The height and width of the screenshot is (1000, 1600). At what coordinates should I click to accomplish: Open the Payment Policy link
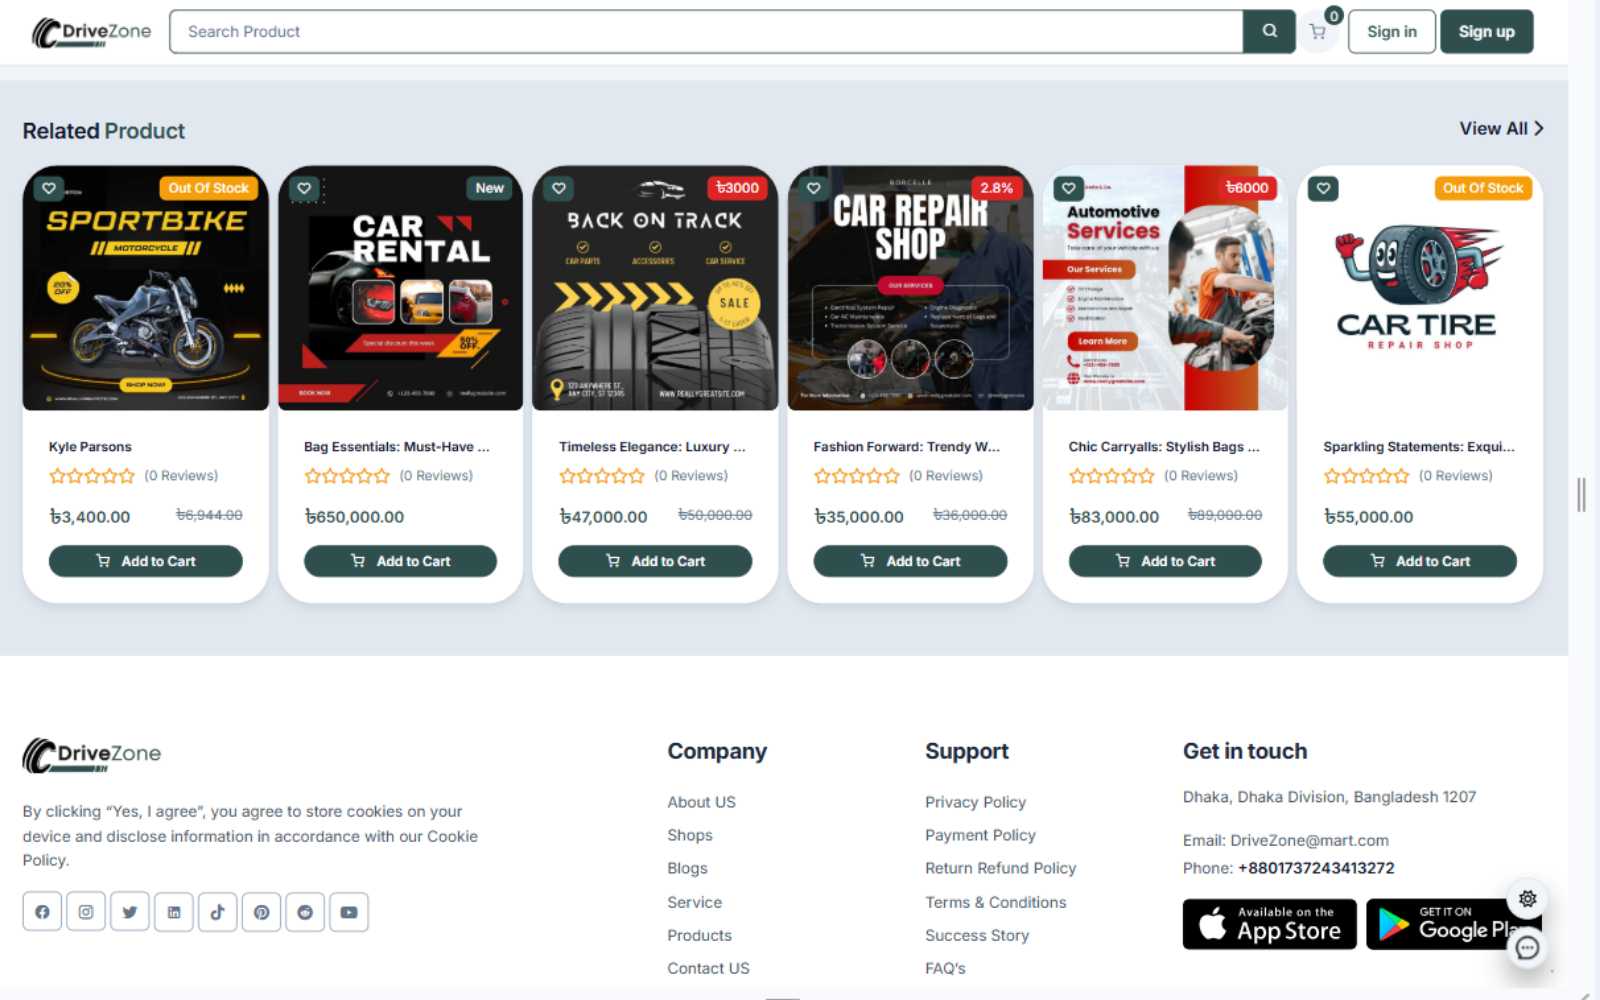point(980,835)
